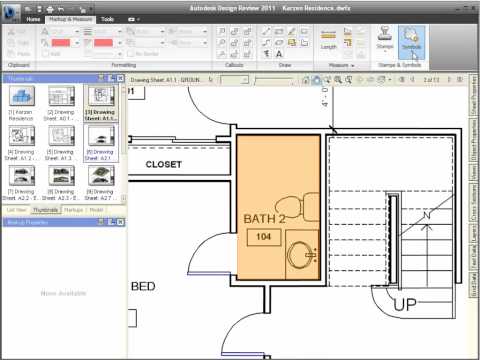Select the cloud callout tool in middle row
The width and height of the screenshot is (480, 360).
pyautogui.click(x=235, y=43)
